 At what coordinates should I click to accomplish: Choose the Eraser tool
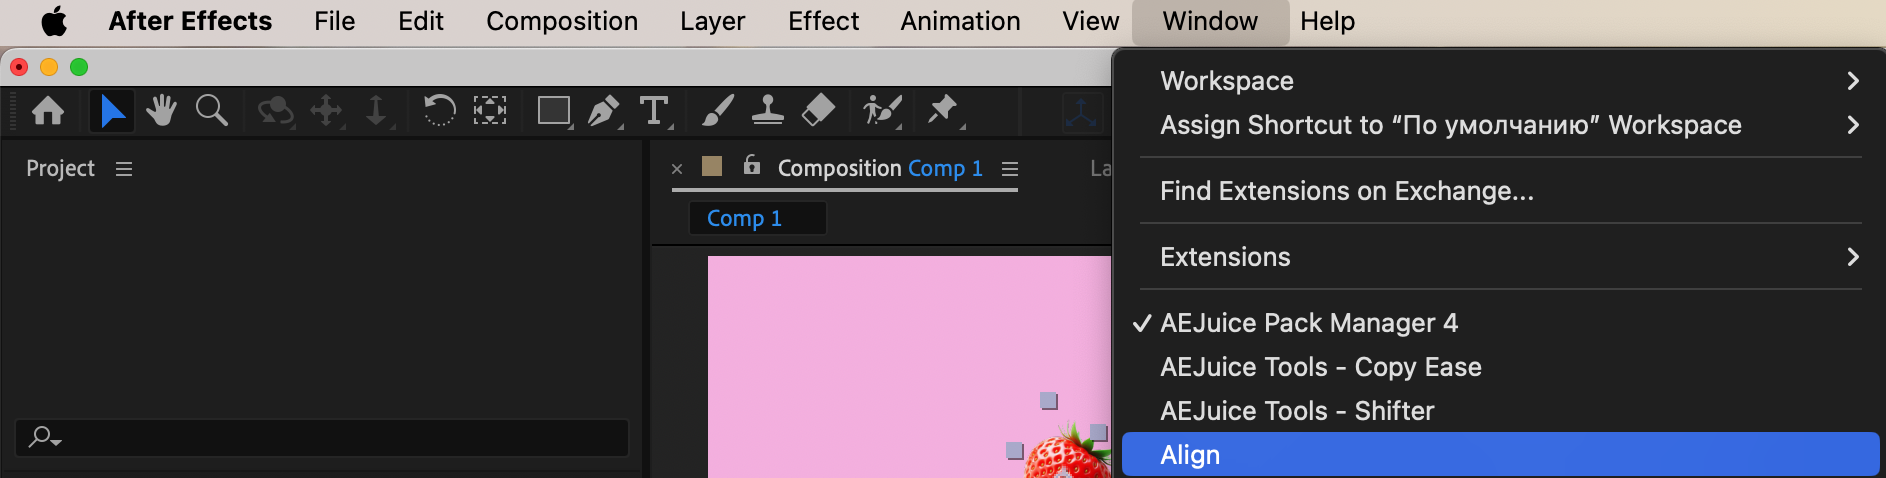pos(818,110)
